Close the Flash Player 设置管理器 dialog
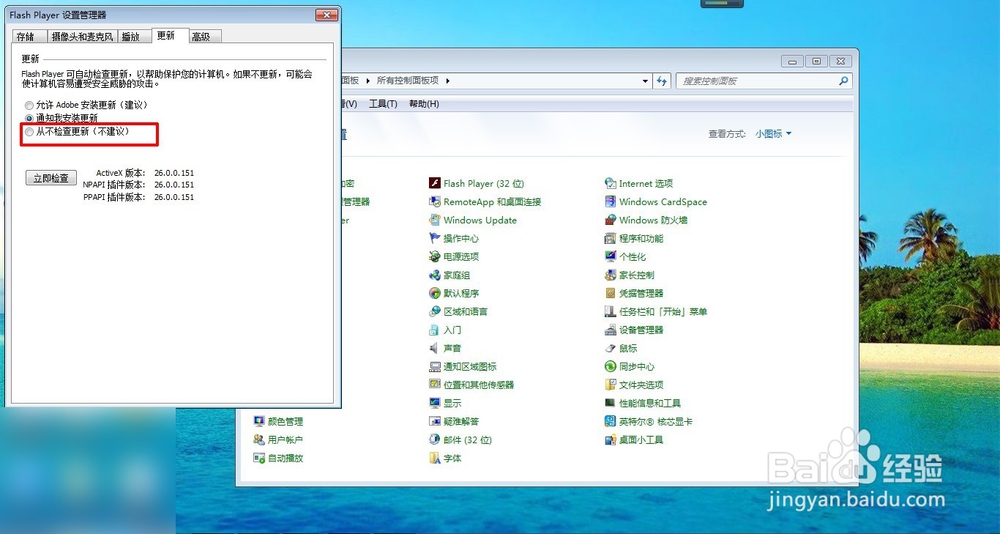Image resolution: width=1000 pixels, height=534 pixels. click(x=327, y=15)
